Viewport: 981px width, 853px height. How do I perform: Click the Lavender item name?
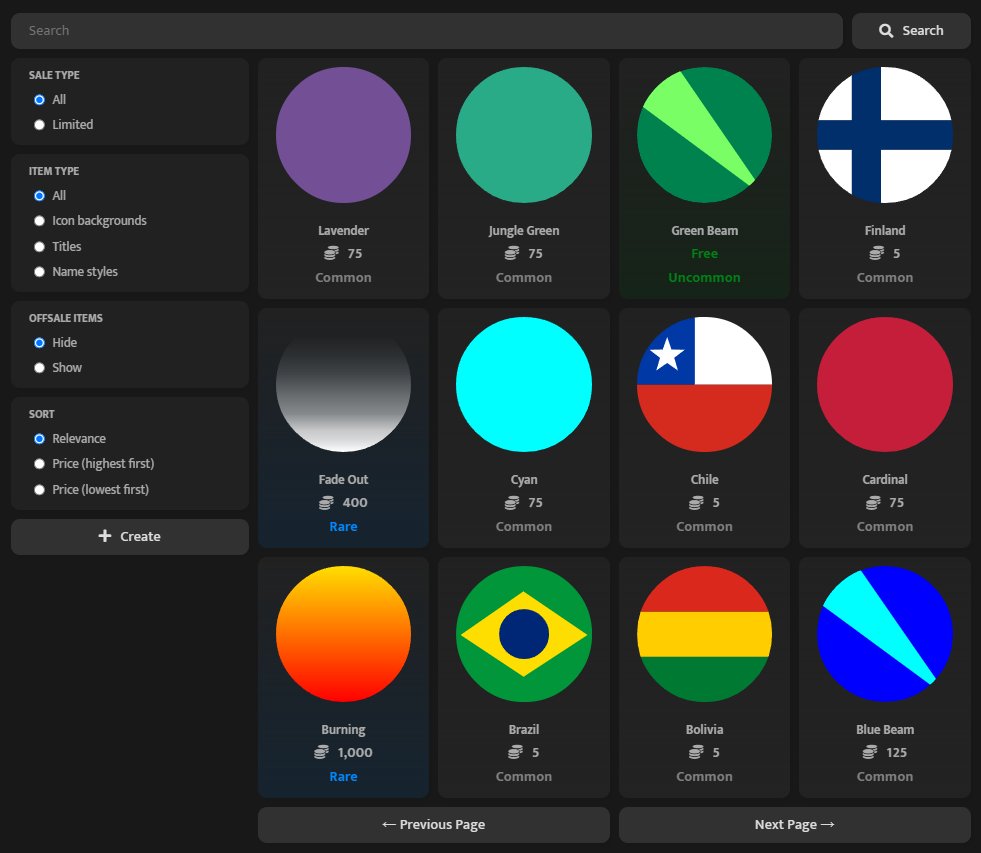(x=343, y=230)
